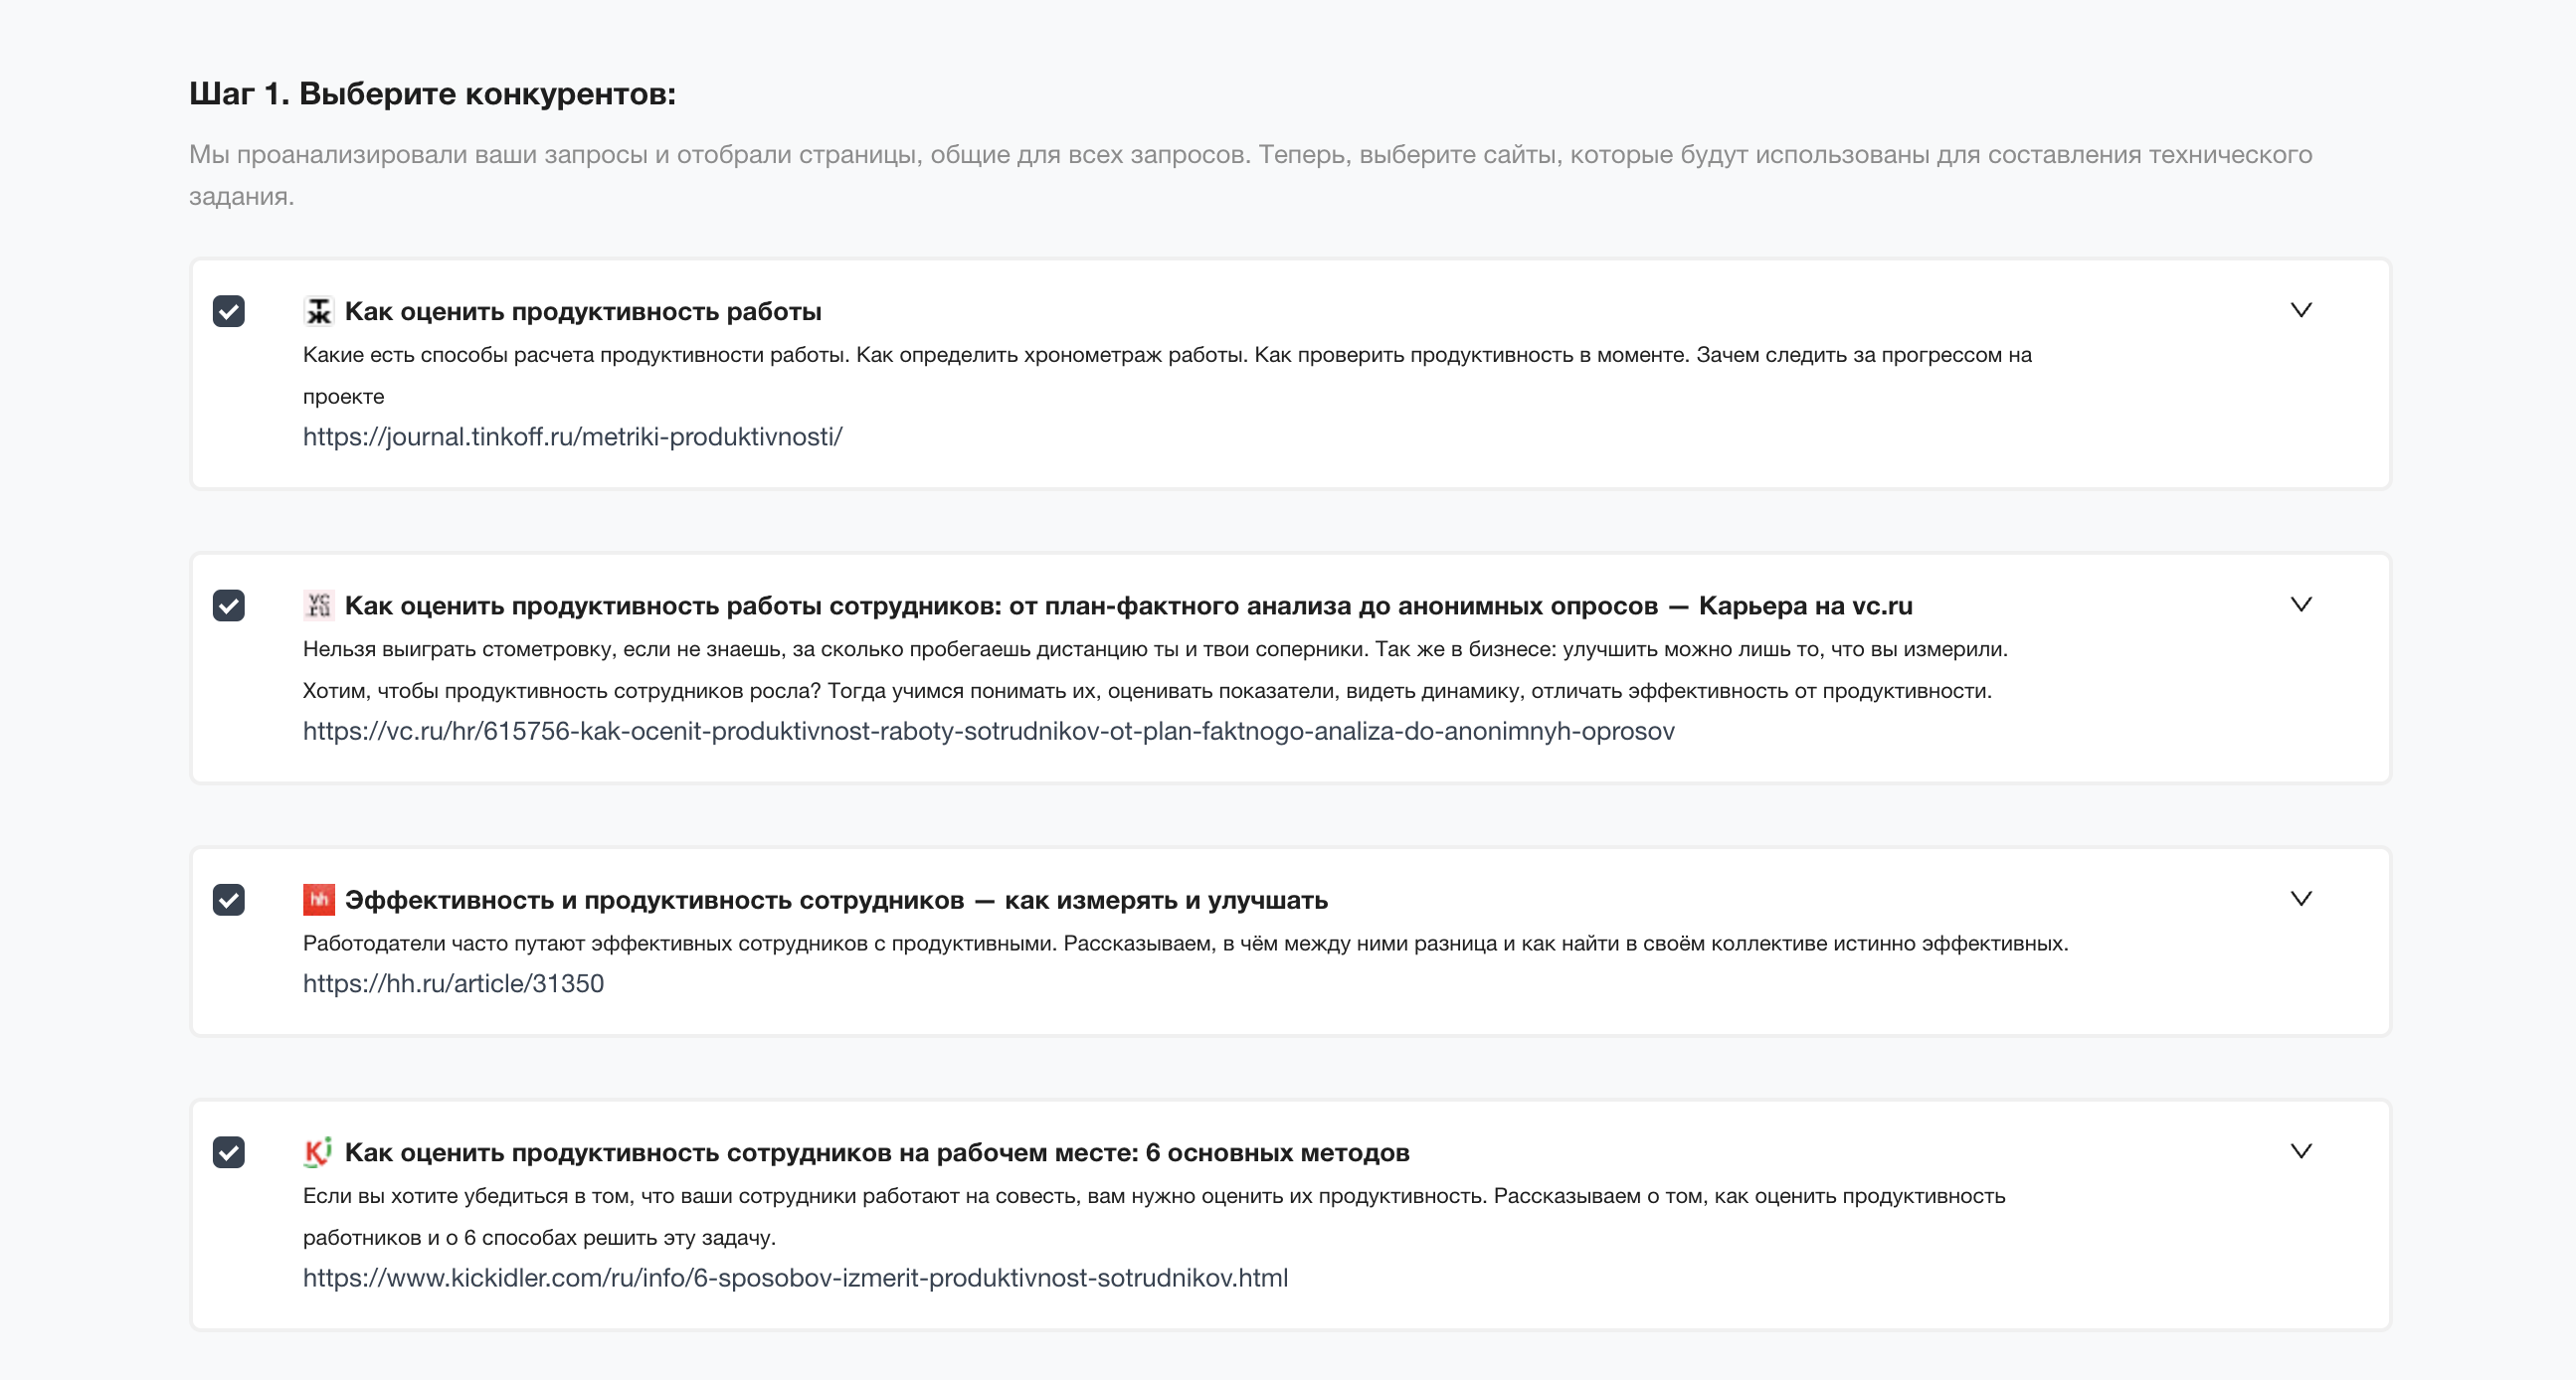Uncheck the Kickidler article checkbox
The width and height of the screenshot is (2576, 1380).
[x=231, y=1152]
